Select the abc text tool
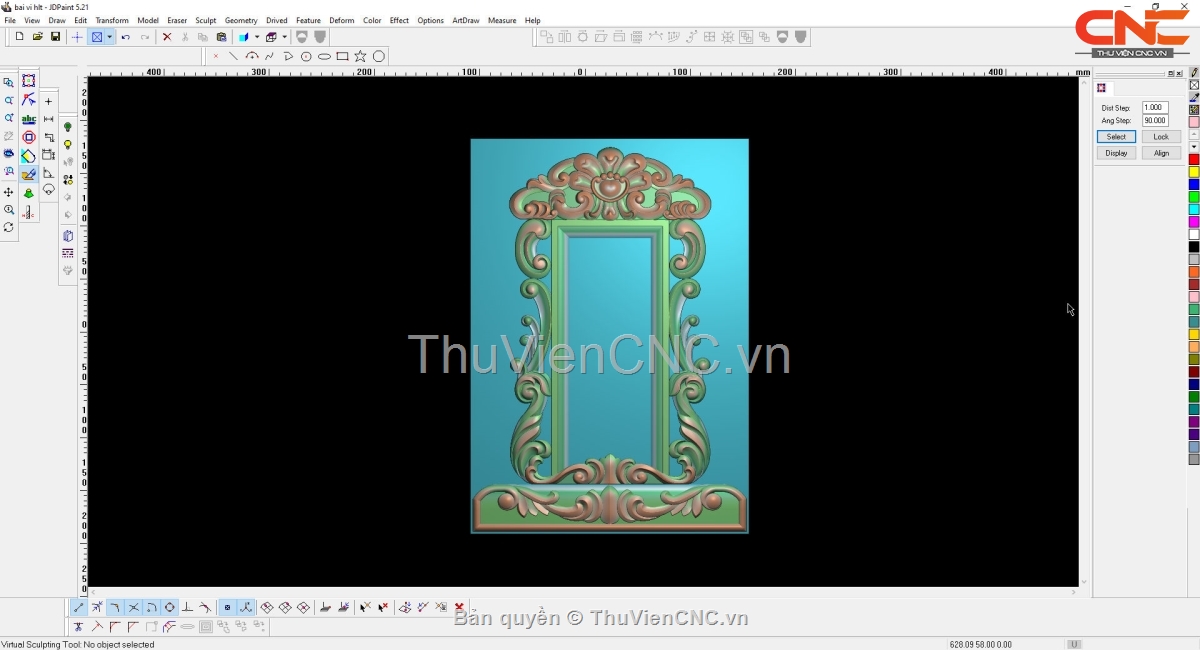The width and height of the screenshot is (1200, 650). pos(29,119)
